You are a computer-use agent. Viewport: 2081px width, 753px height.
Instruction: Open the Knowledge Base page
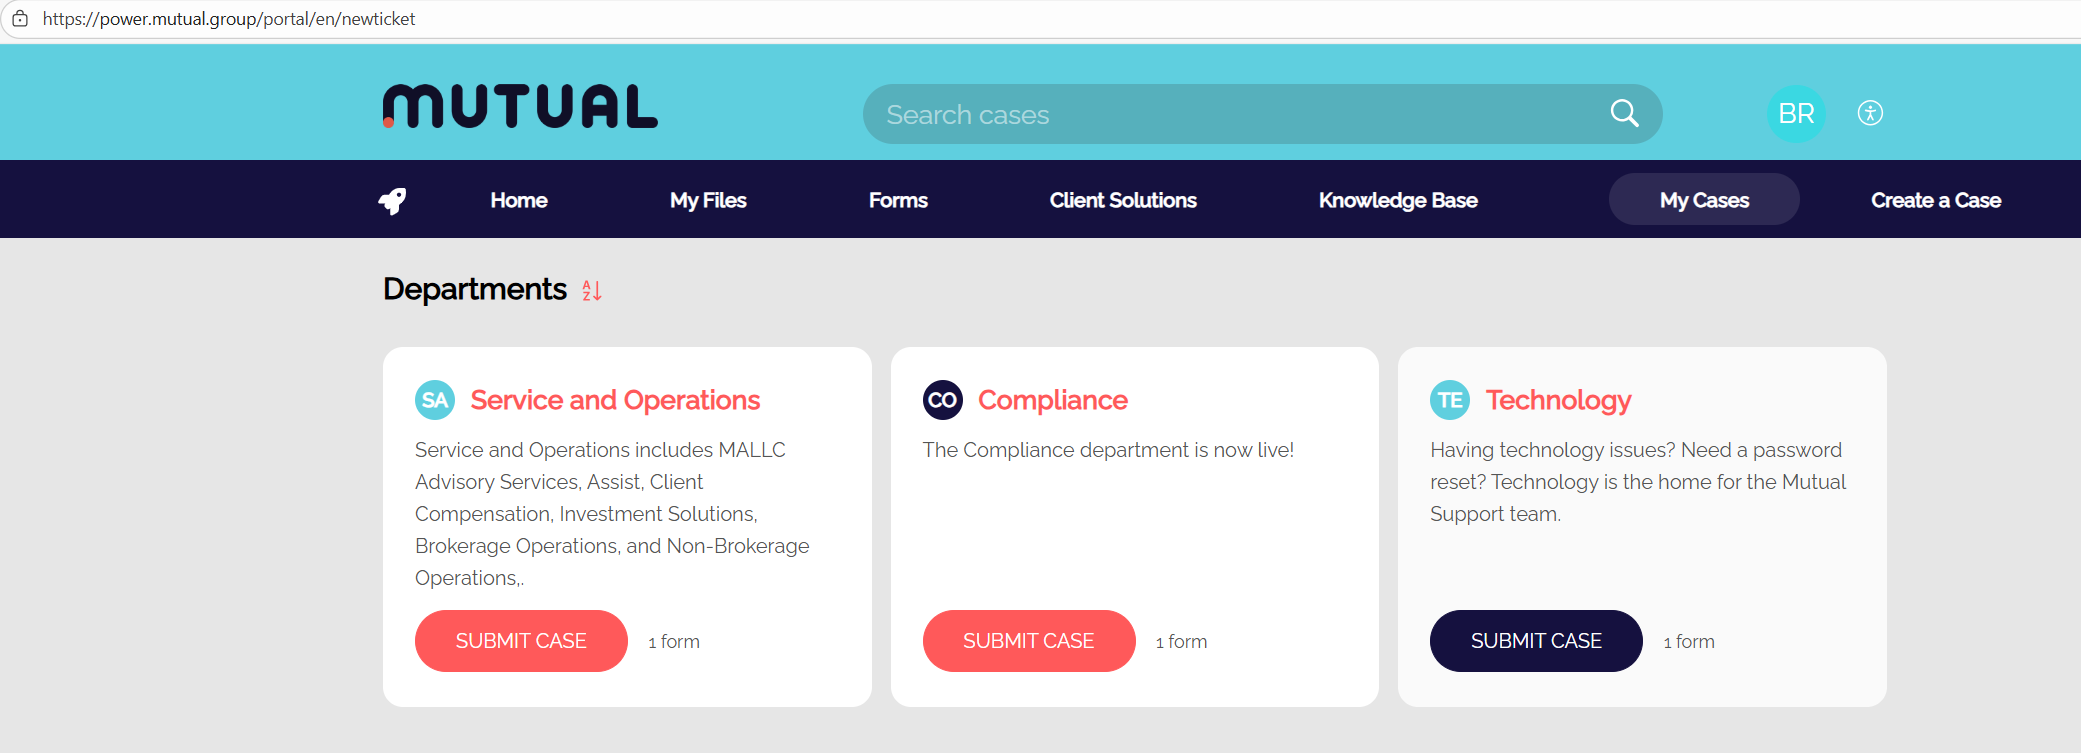1397,200
